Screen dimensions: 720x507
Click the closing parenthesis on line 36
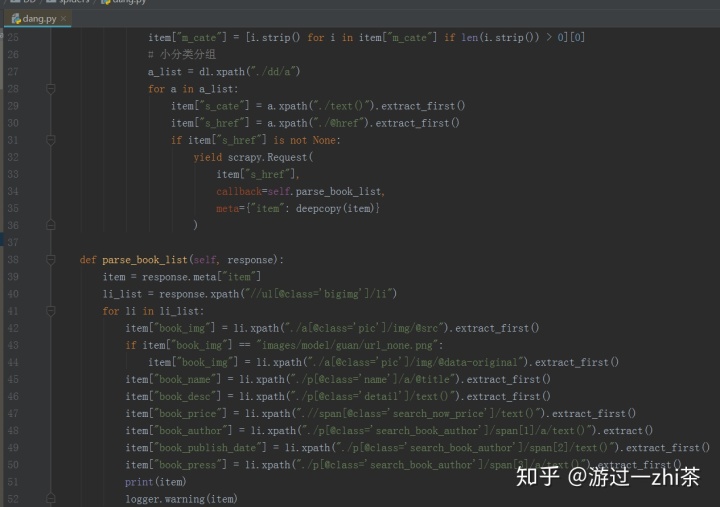pyautogui.click(x=196, y=225)
